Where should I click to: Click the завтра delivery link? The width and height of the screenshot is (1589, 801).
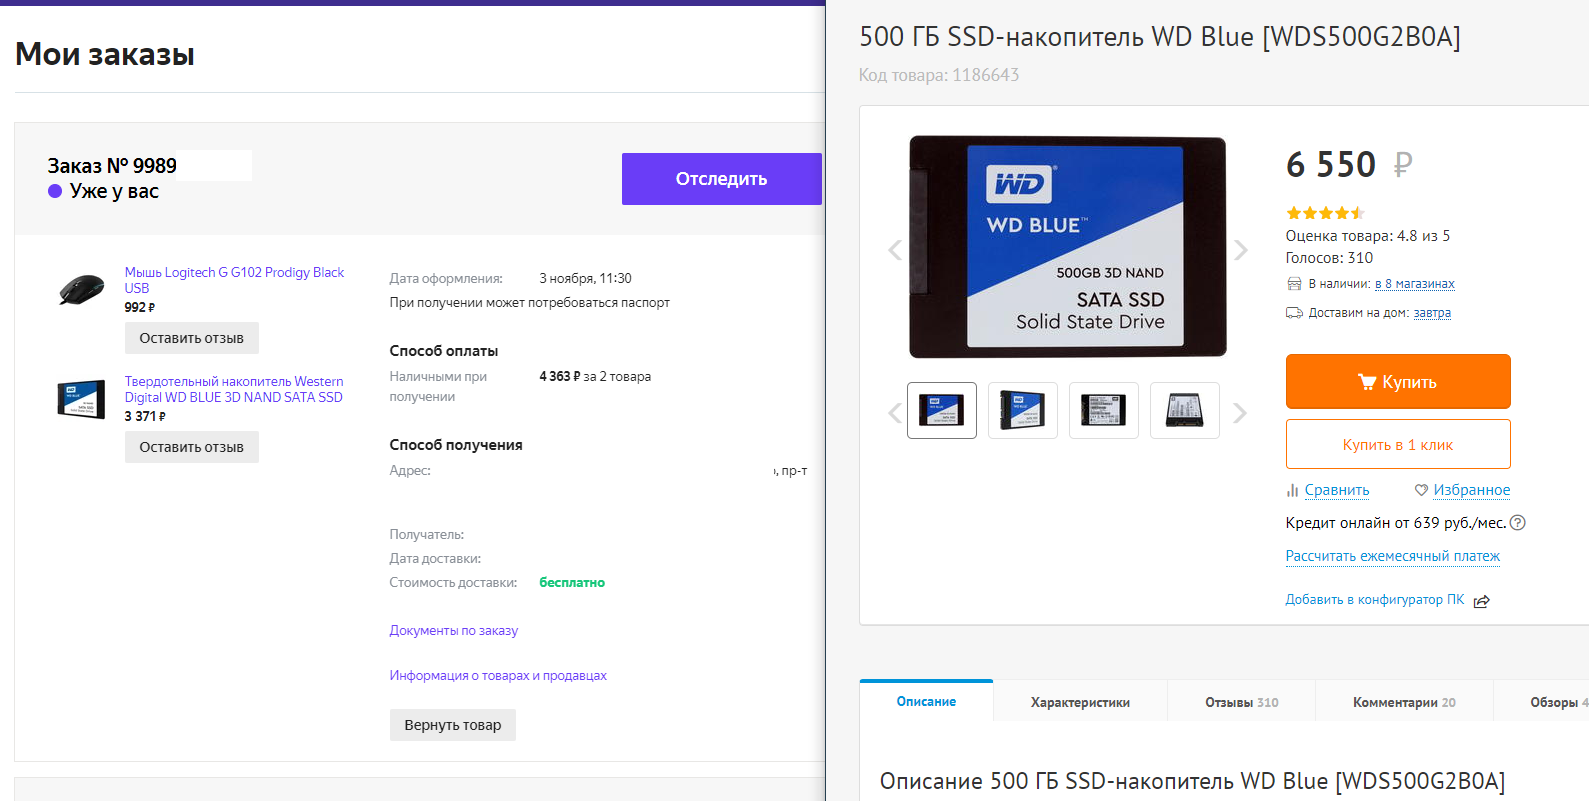(1432, 313)
